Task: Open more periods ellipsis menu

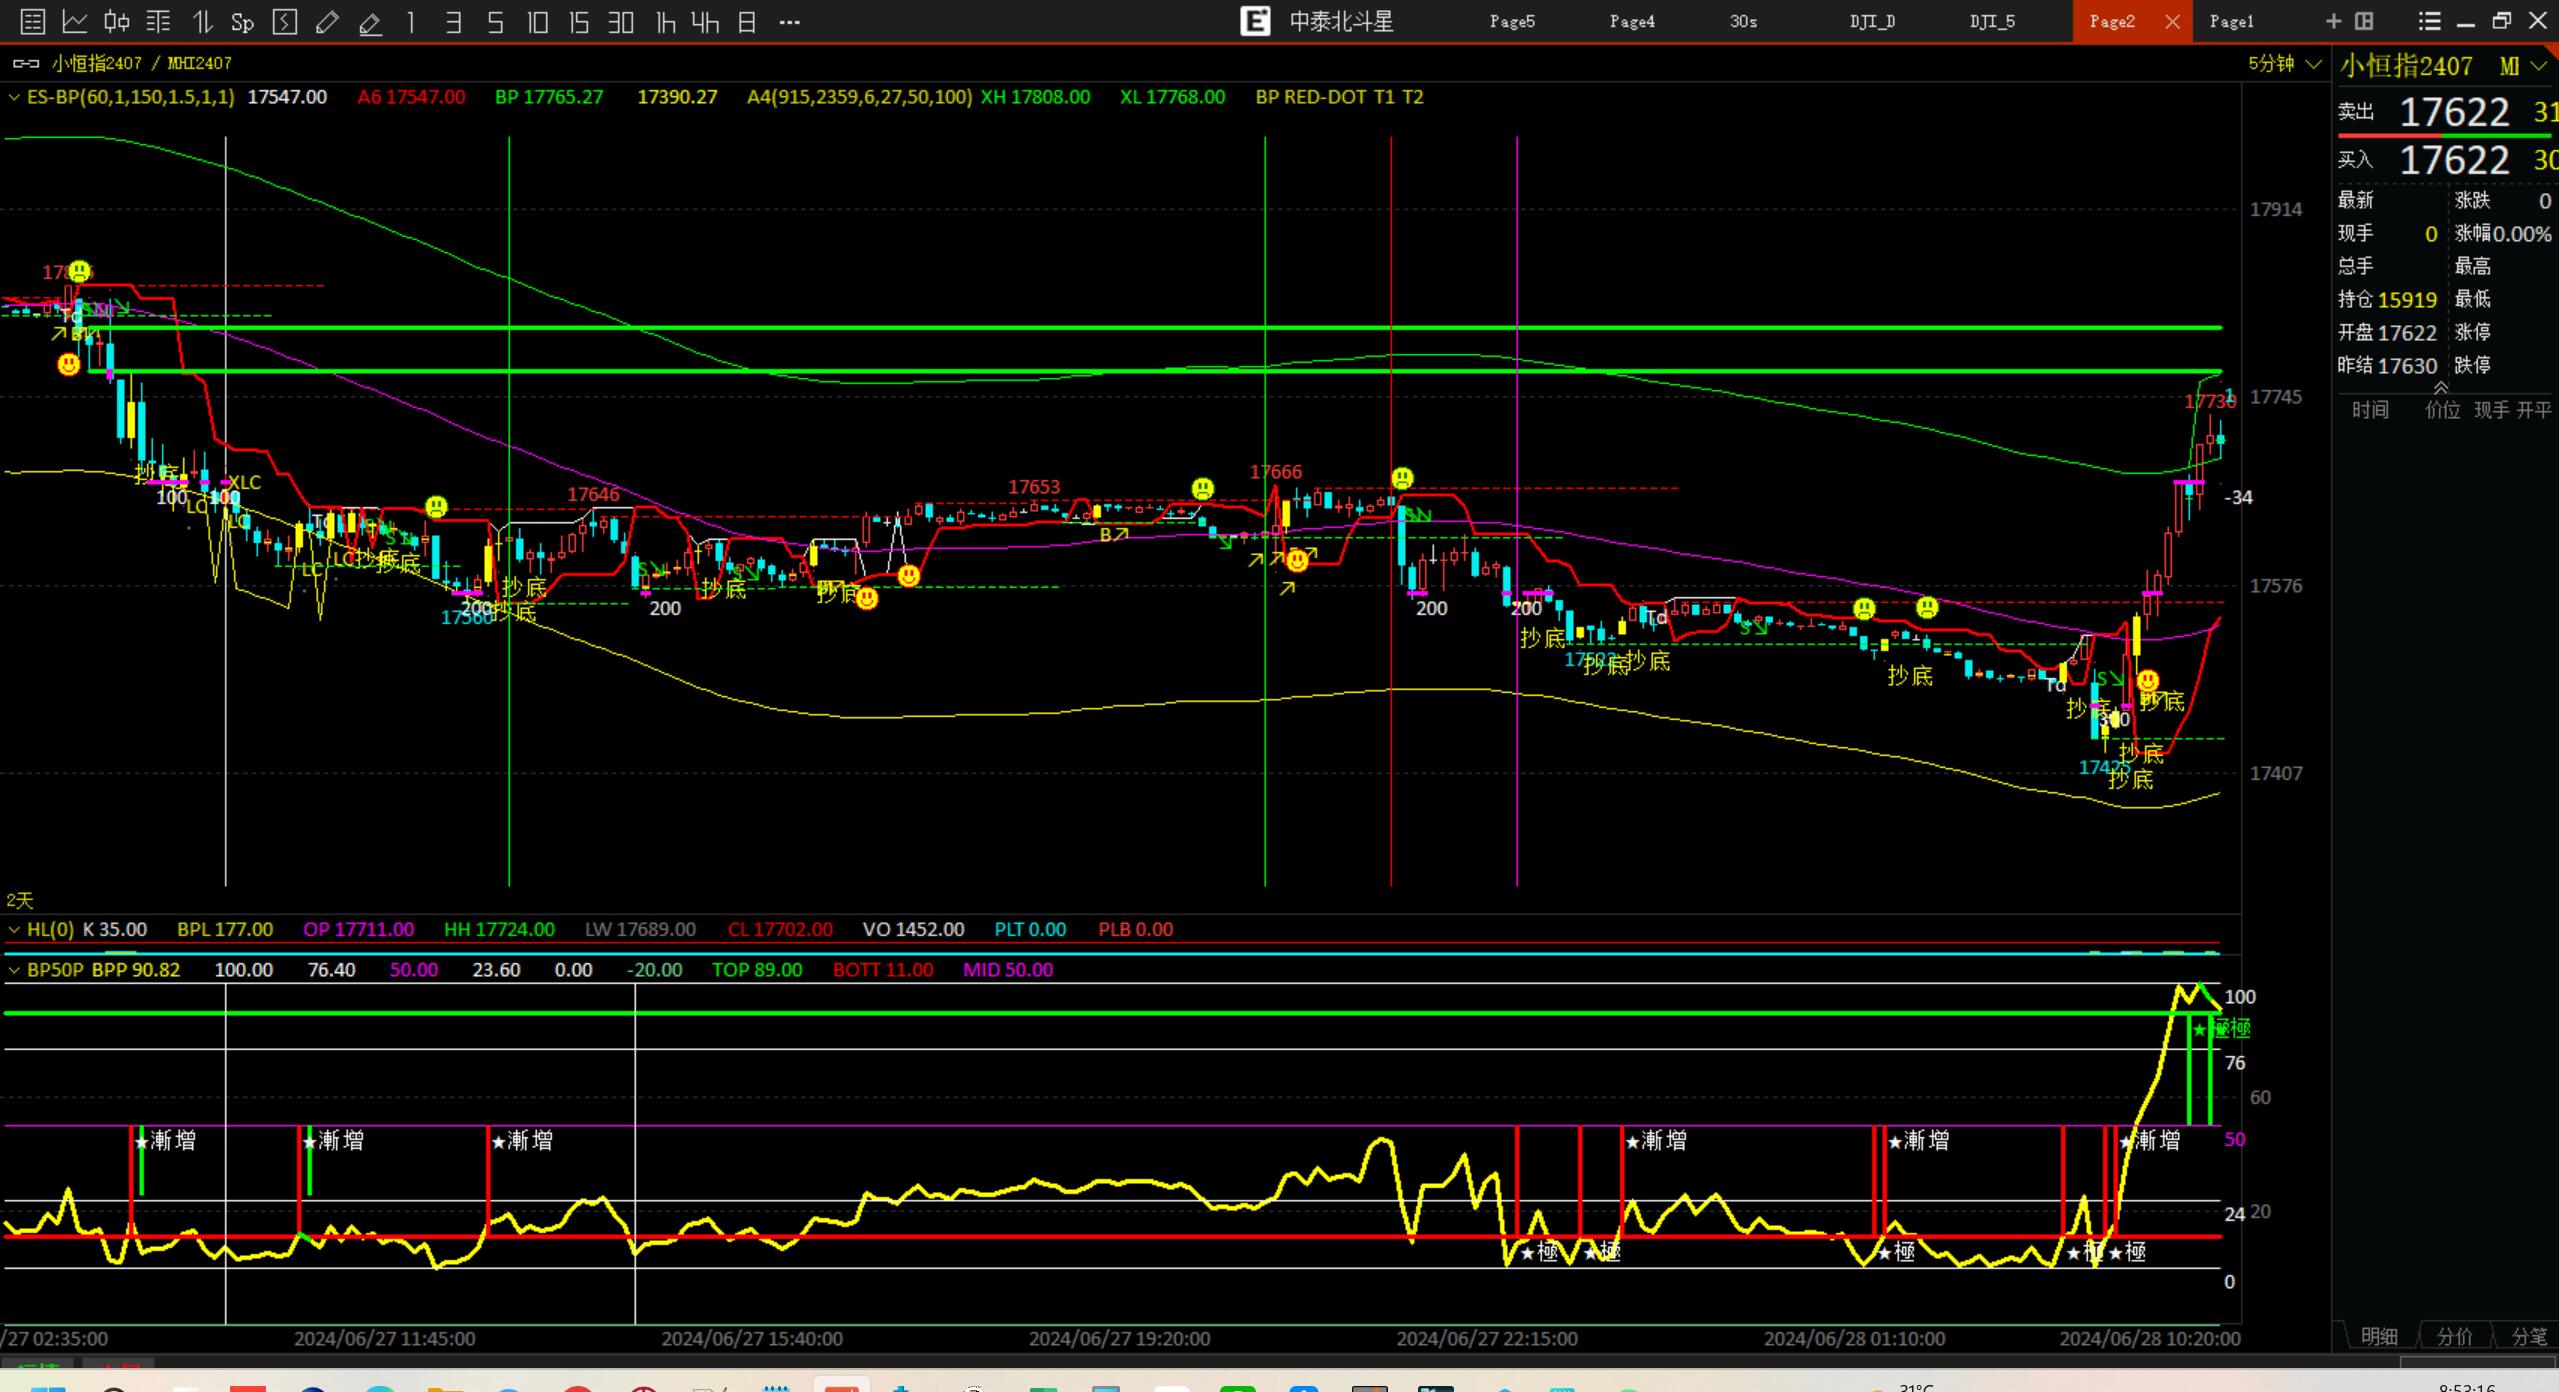Action: [x=789, y=21]
